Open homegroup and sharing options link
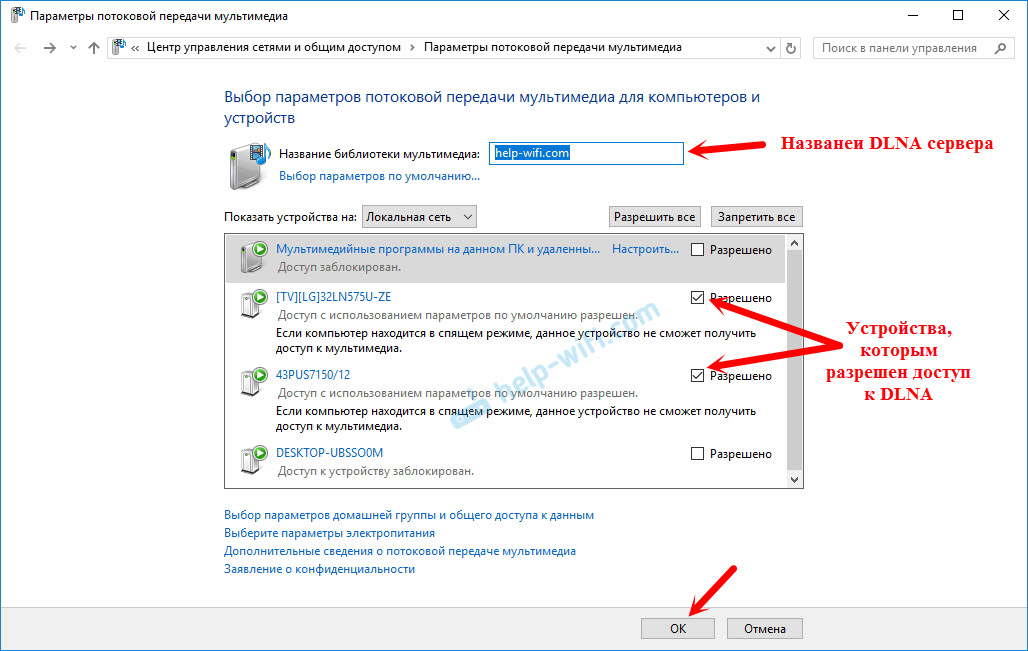This screenshot has height=651, width=1028. 408,515
